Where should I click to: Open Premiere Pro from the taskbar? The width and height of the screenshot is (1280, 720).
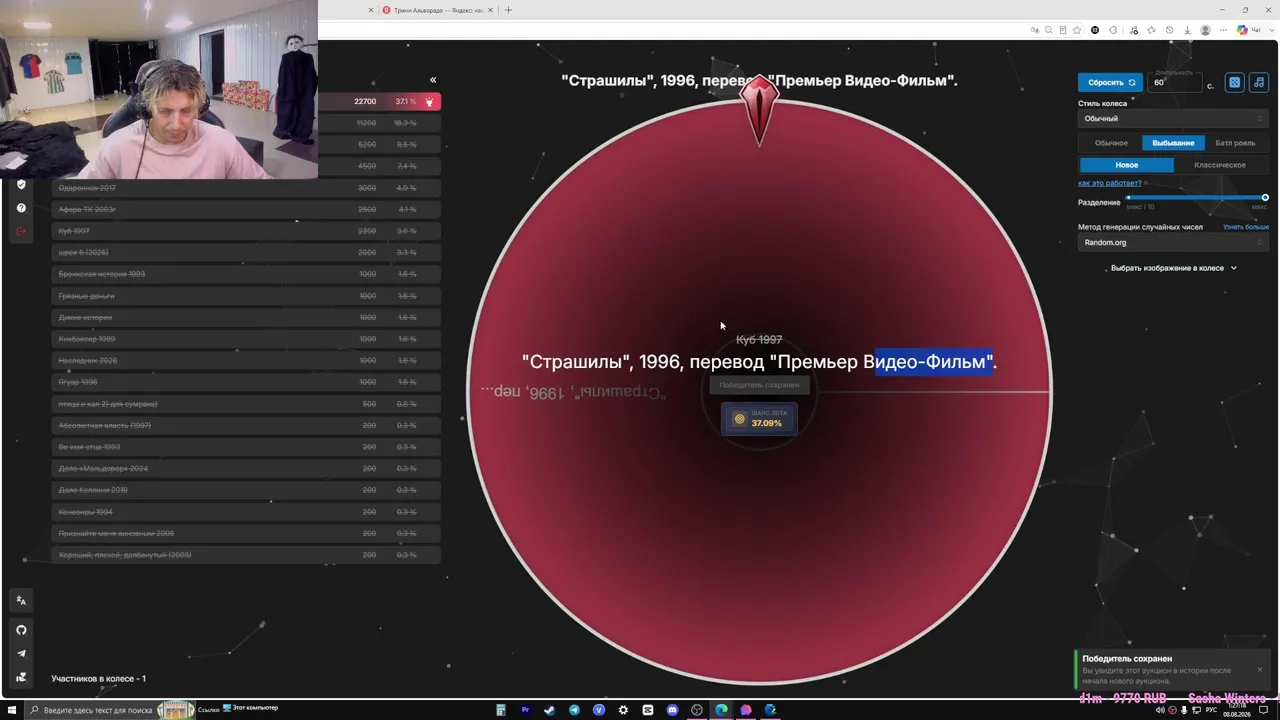(525, 710)
